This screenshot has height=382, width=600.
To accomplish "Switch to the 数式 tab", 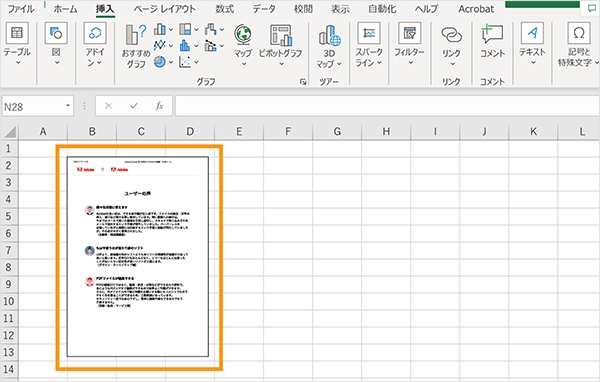I will (x=225, y=8).
